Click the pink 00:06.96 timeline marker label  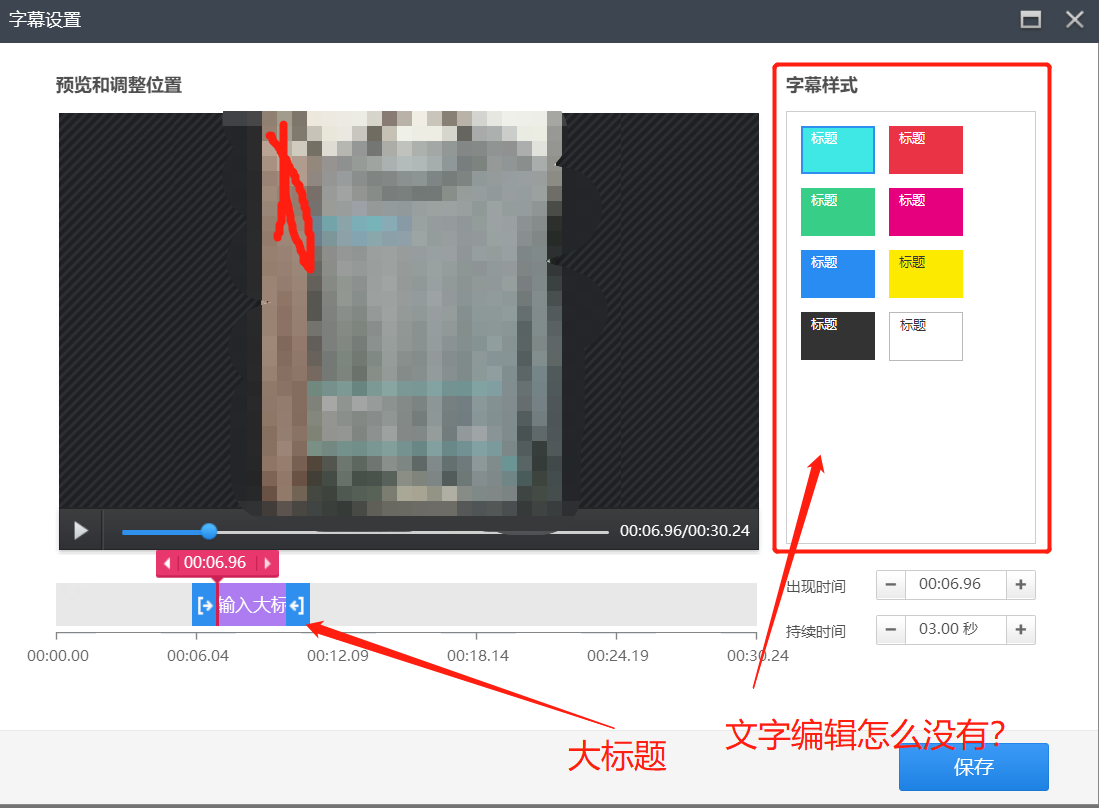click(217, 563)
